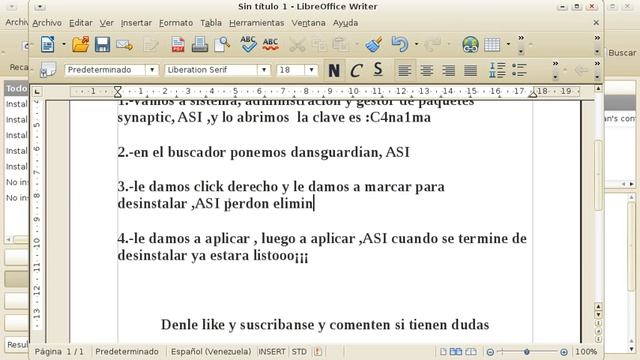Click the document modified indicator icon
The image size is (640, 360).
coord(318,351)
